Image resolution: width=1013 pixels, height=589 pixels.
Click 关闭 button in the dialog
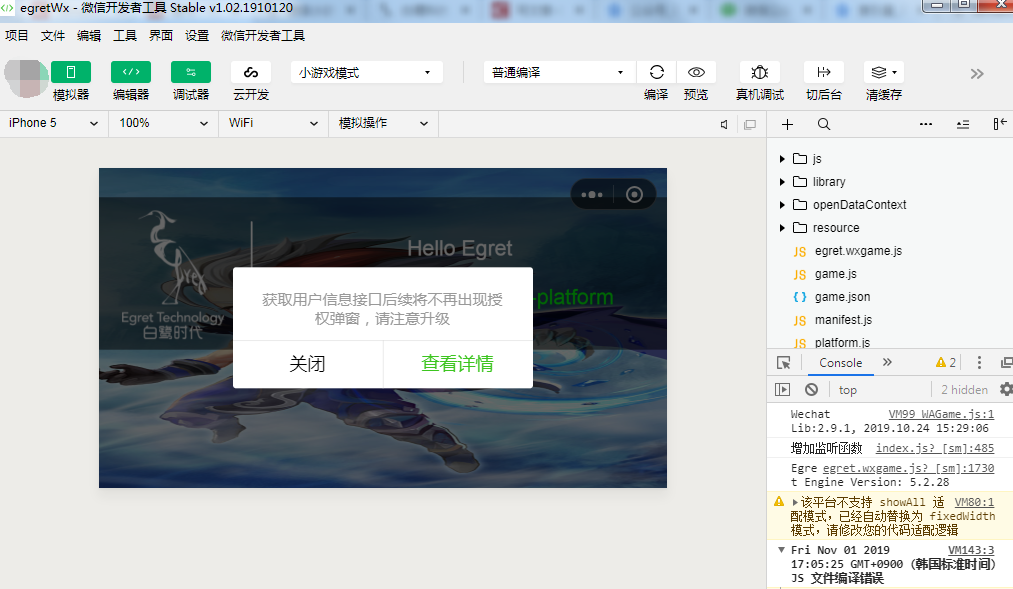[x=308, y=364]
